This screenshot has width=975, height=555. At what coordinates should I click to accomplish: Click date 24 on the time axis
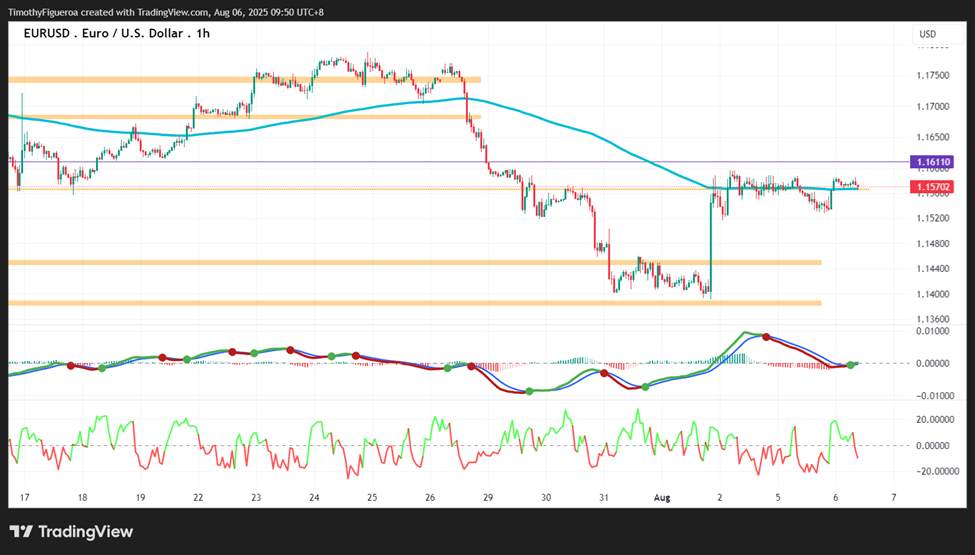pyautogui.click(x=314, y=498)
